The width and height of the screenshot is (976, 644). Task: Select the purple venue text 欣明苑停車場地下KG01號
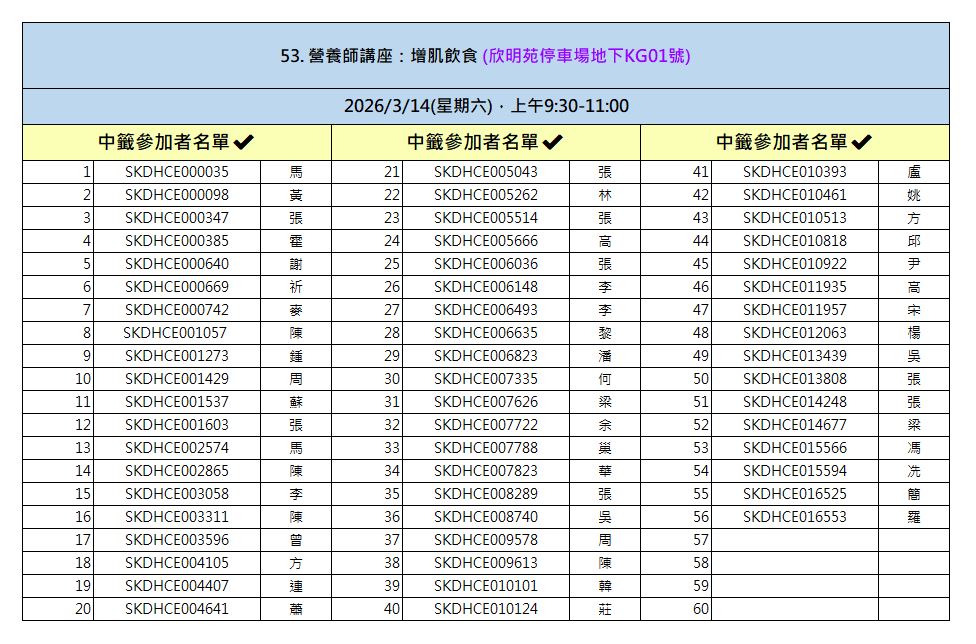pos(586,56)
